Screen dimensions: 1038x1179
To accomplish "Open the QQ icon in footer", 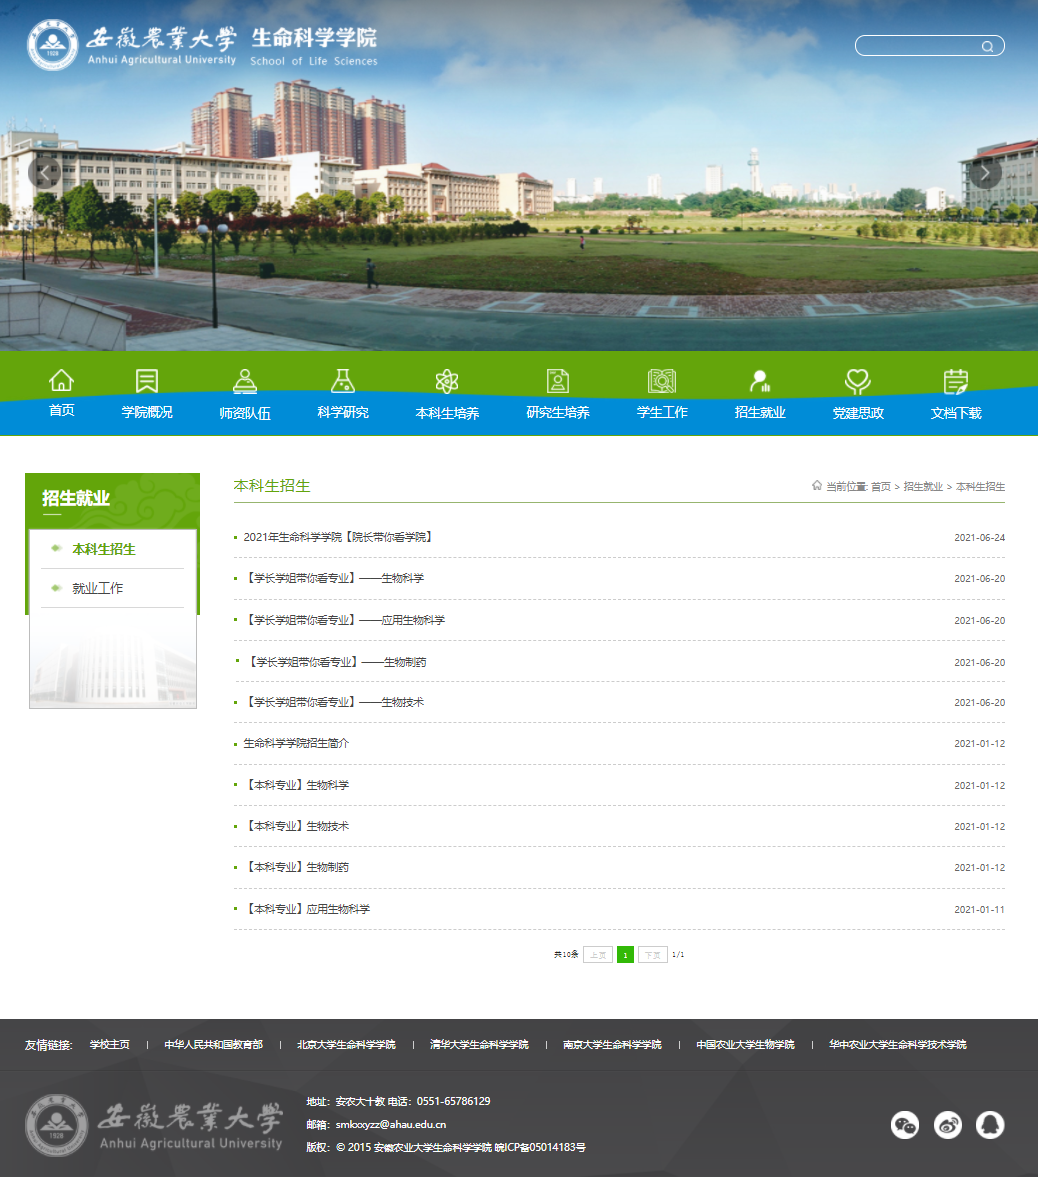I will coord(990,1125).
